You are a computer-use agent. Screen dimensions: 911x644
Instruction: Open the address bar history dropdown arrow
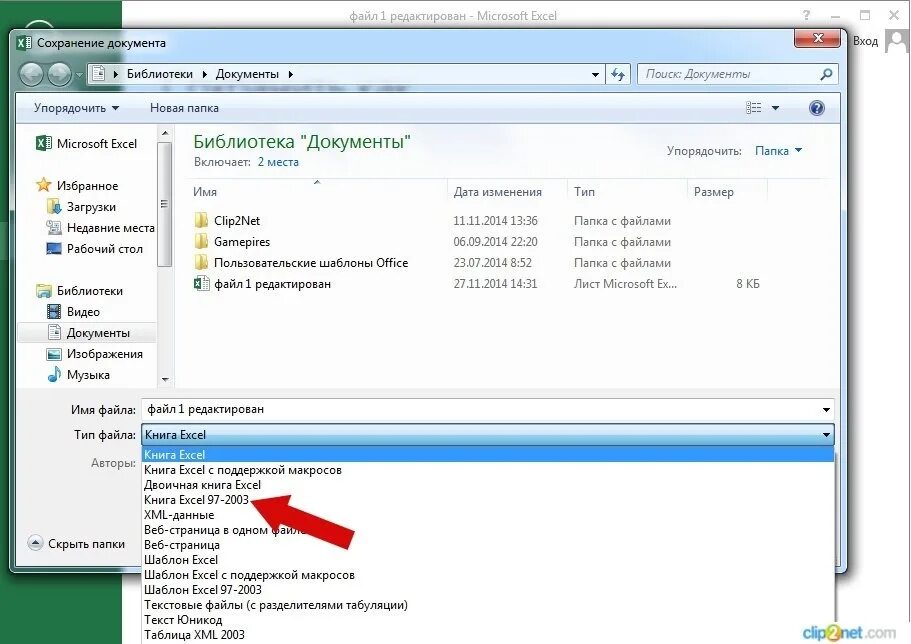(x=595, y=74)
